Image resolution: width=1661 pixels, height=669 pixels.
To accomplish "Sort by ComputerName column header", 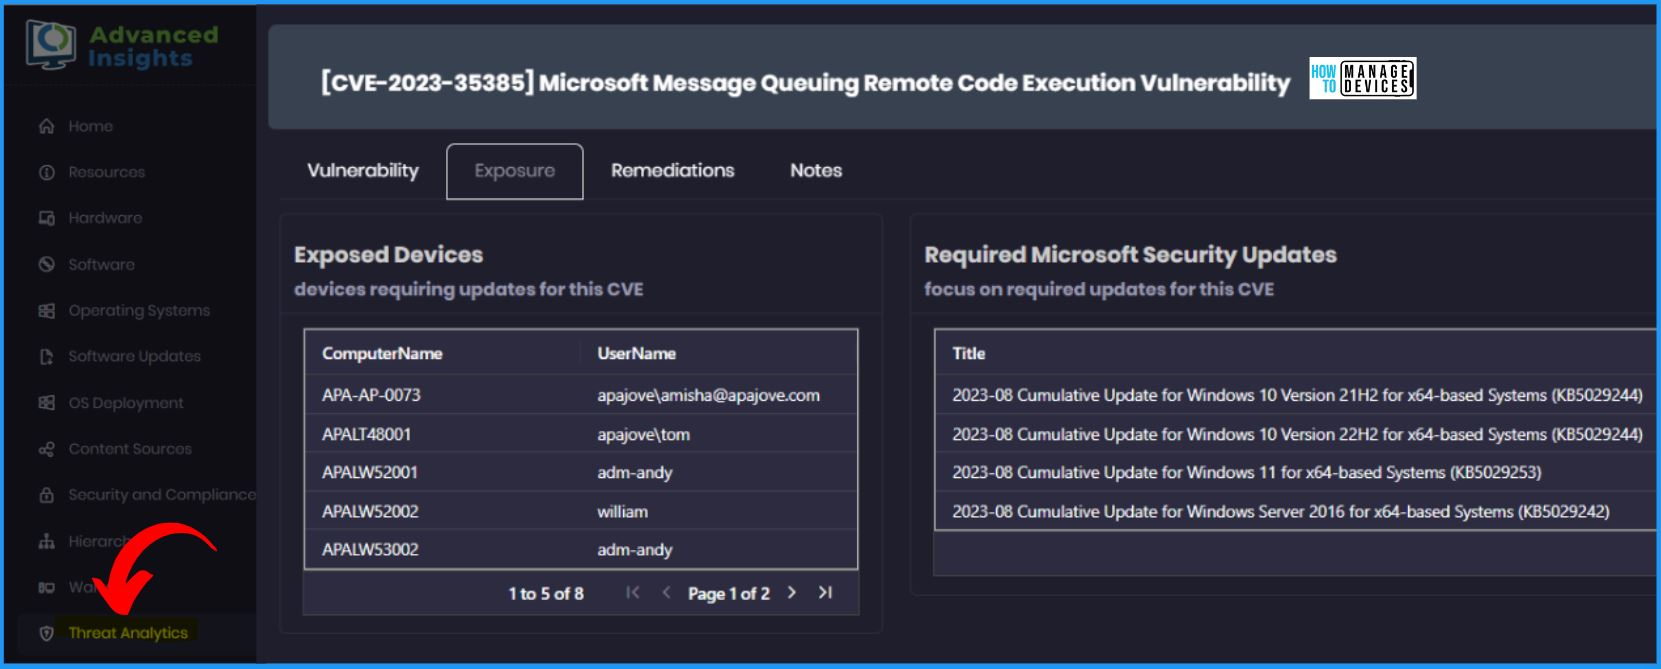I will pyautogui.click(x=382, y=354).
